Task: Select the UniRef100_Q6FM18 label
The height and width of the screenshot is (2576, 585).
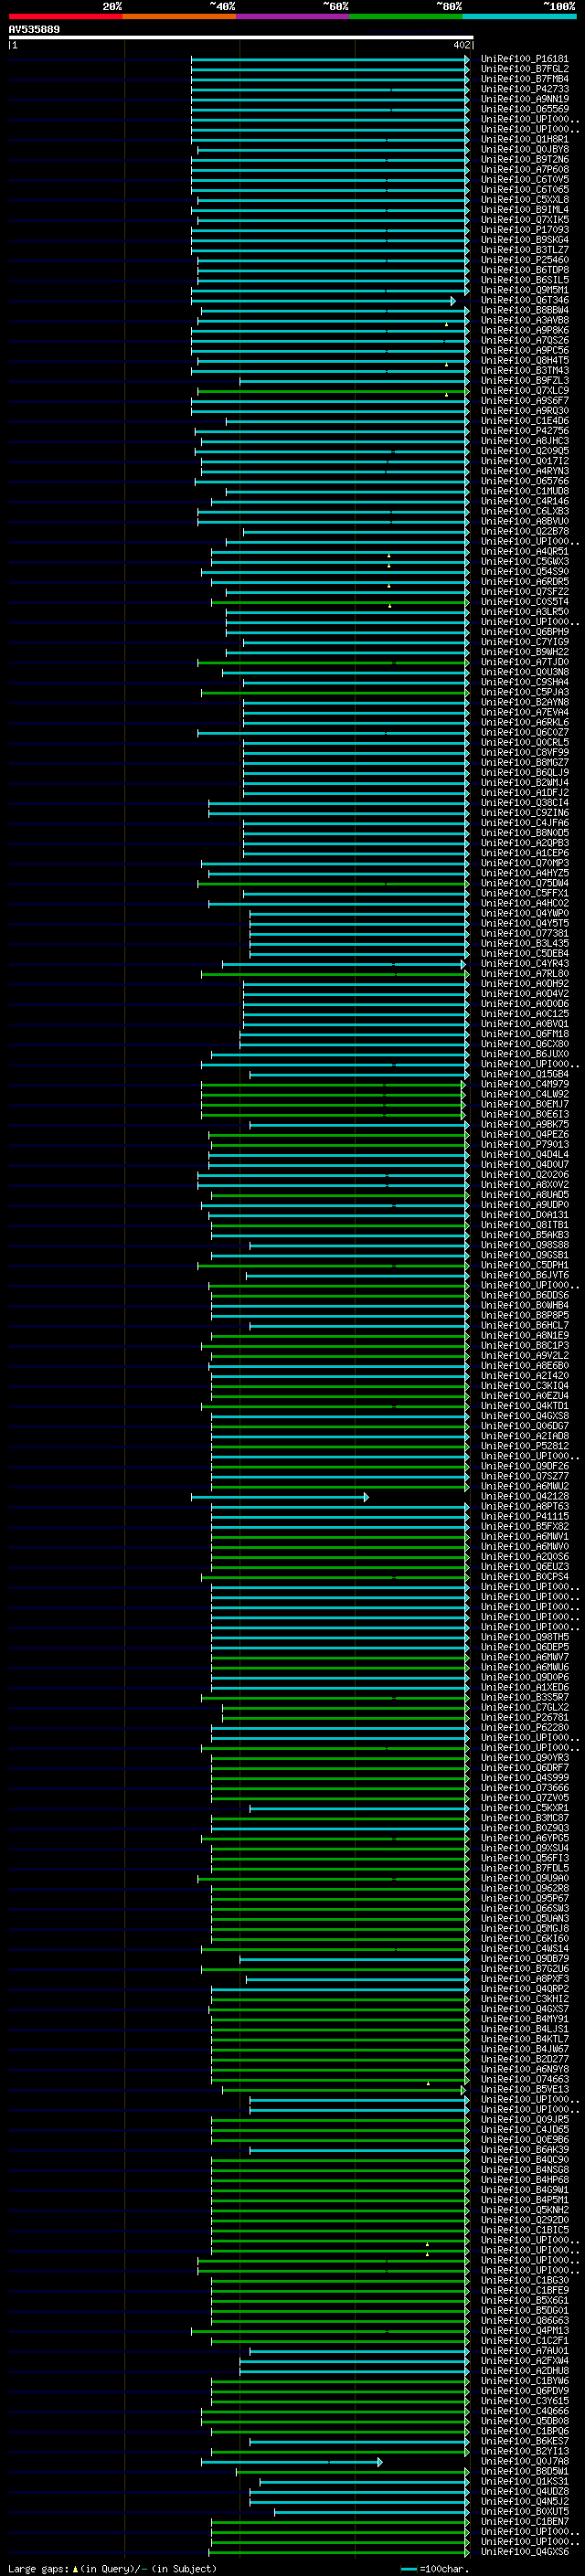Action: point(525,1033)
